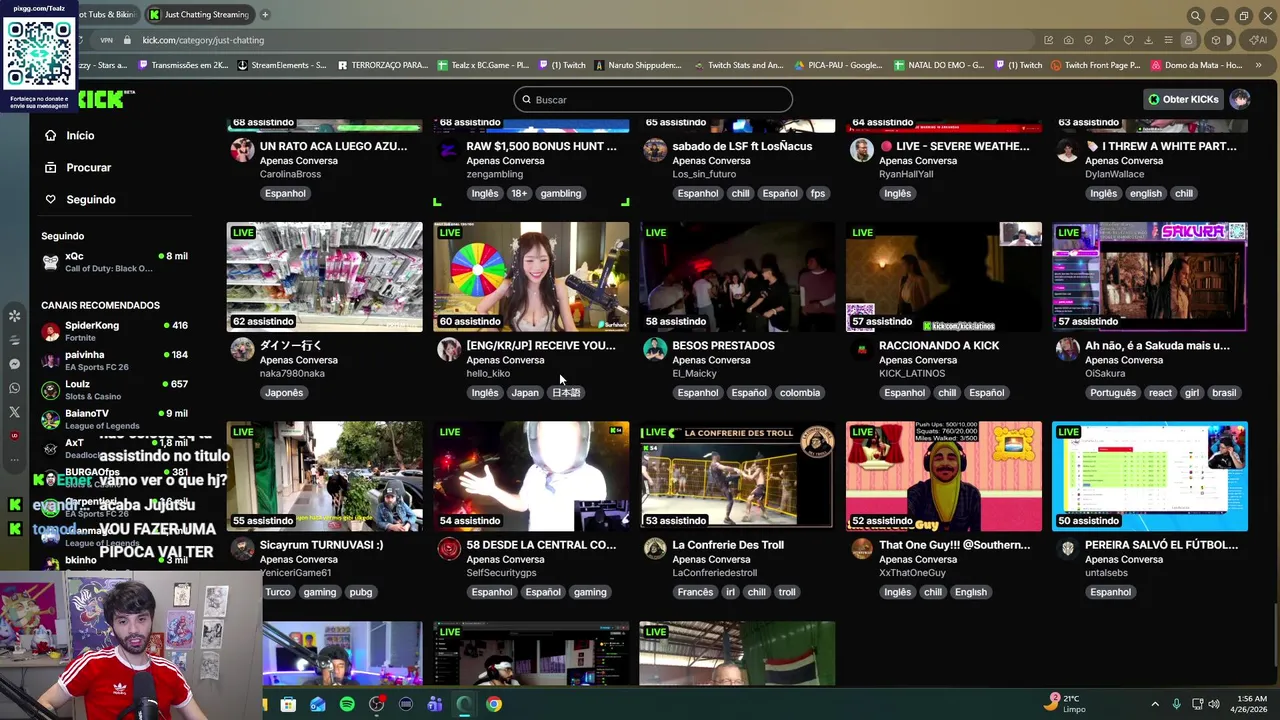
Task: Open the KICK_LATINOS stream thumbnail
Action: (x=944, y=277)
